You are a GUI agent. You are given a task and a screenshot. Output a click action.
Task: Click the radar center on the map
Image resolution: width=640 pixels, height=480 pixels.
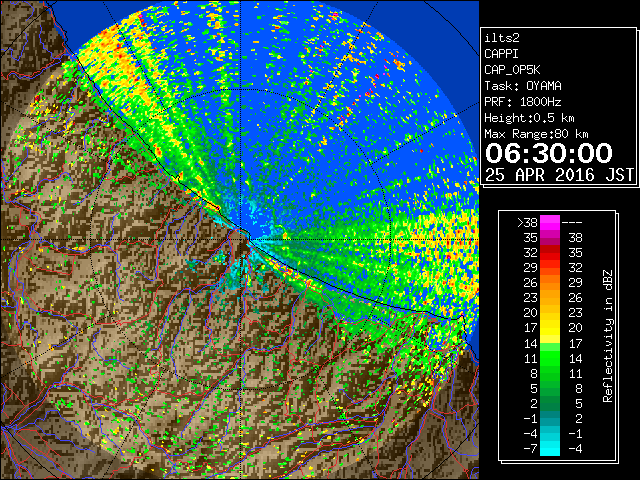241,240
